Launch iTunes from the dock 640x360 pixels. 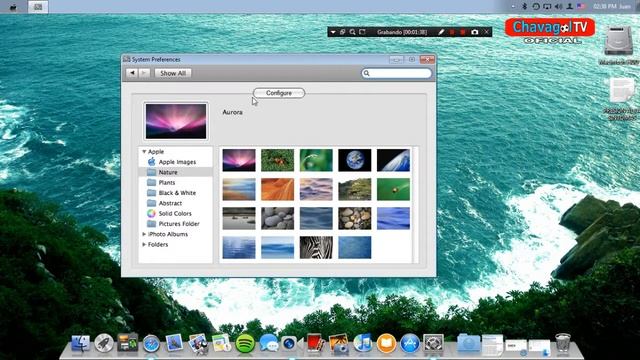[362, 343]
